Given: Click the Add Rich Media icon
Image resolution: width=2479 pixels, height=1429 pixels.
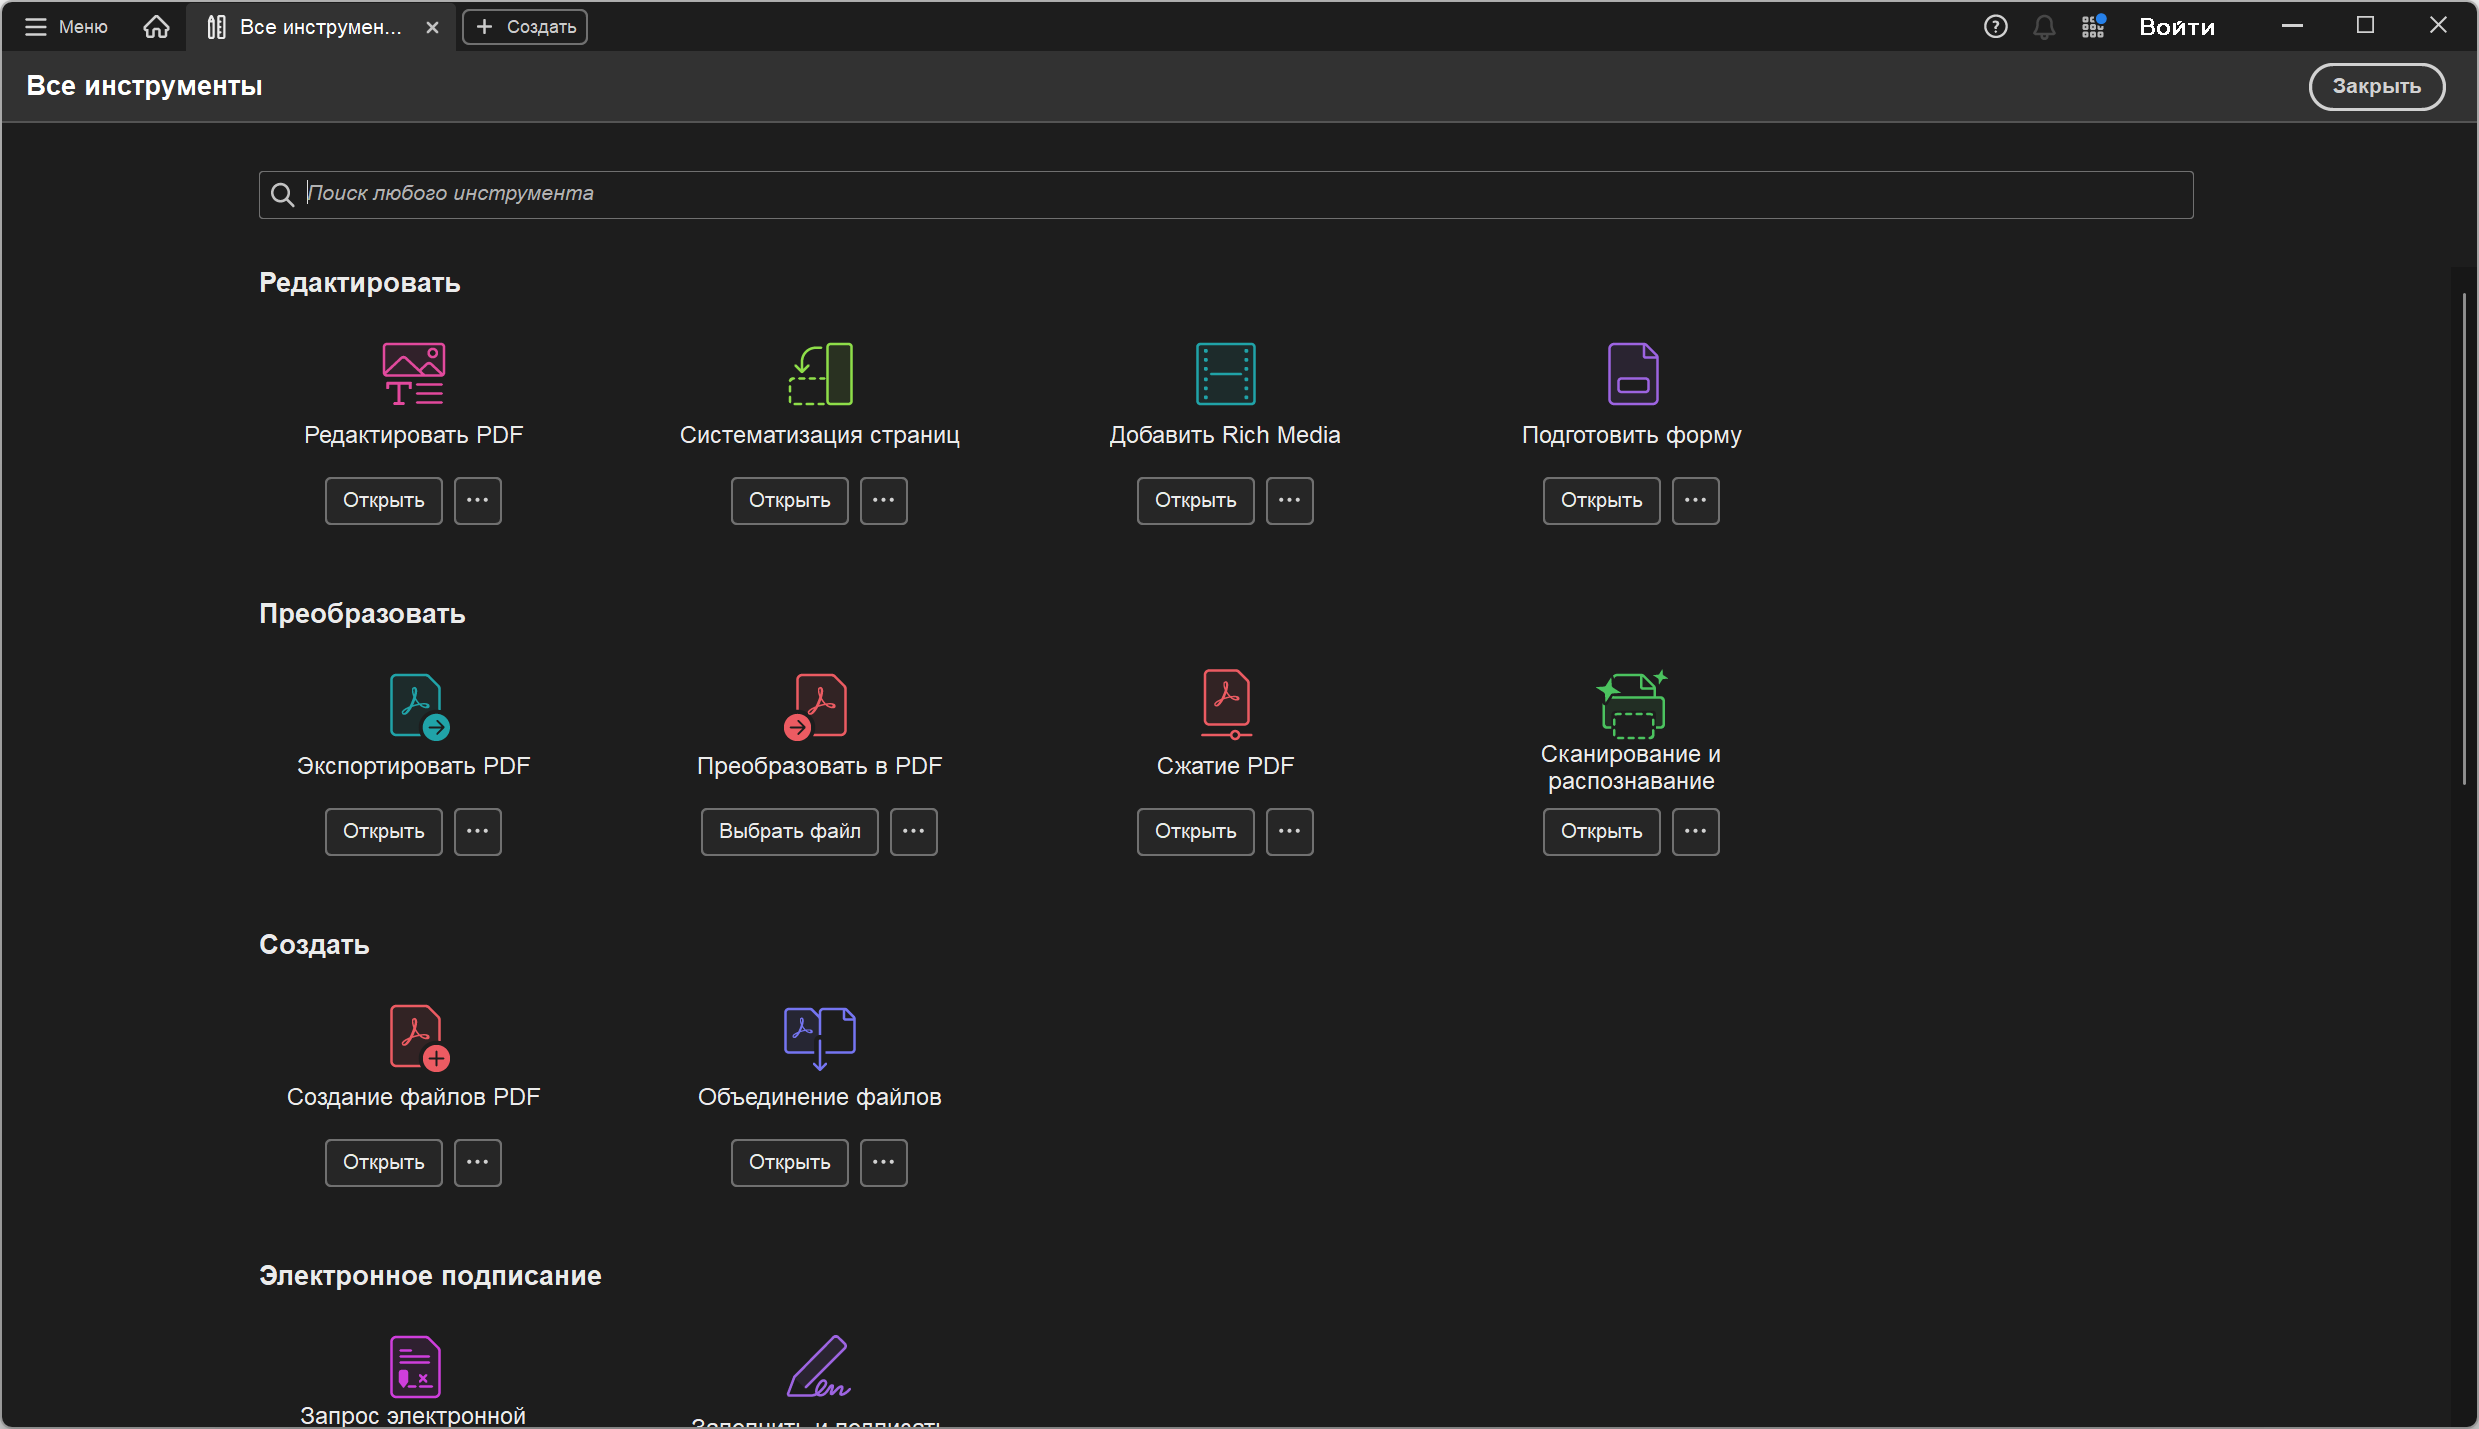Looking at the screenshot, I should [x=1225, y=373].
